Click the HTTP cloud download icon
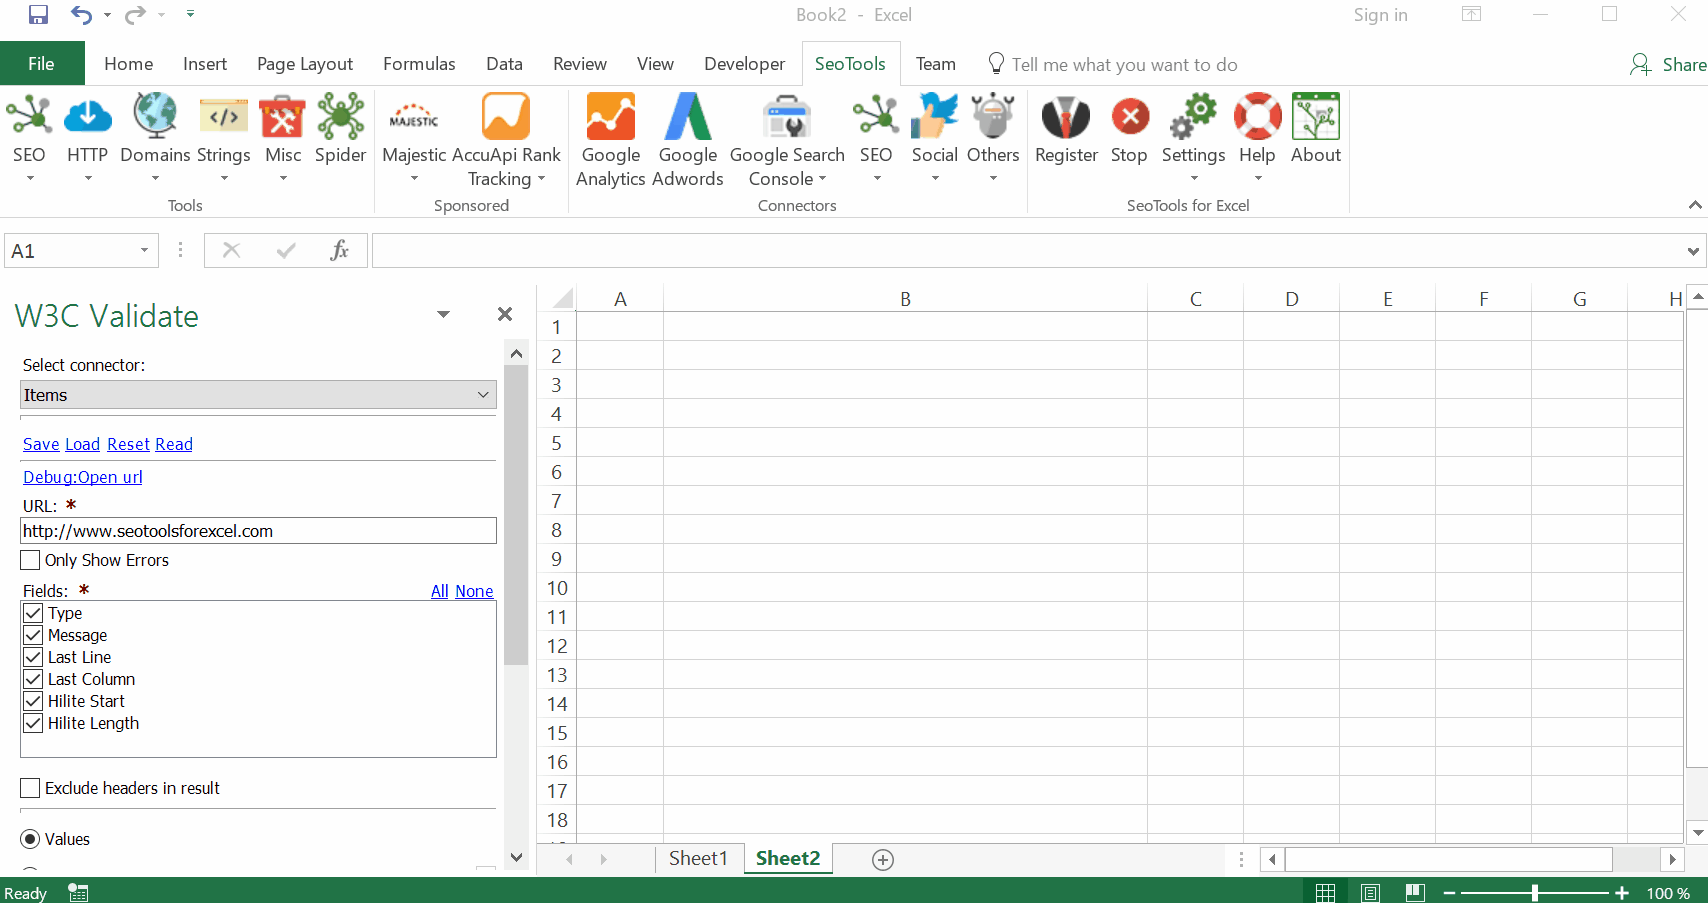This screenshot has height=903, width=1708. [87, 117]
